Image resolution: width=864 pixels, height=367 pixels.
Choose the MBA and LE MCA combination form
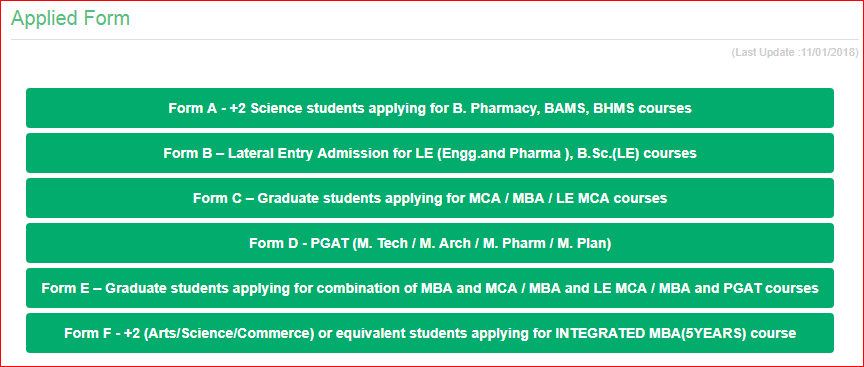[430, 288]
